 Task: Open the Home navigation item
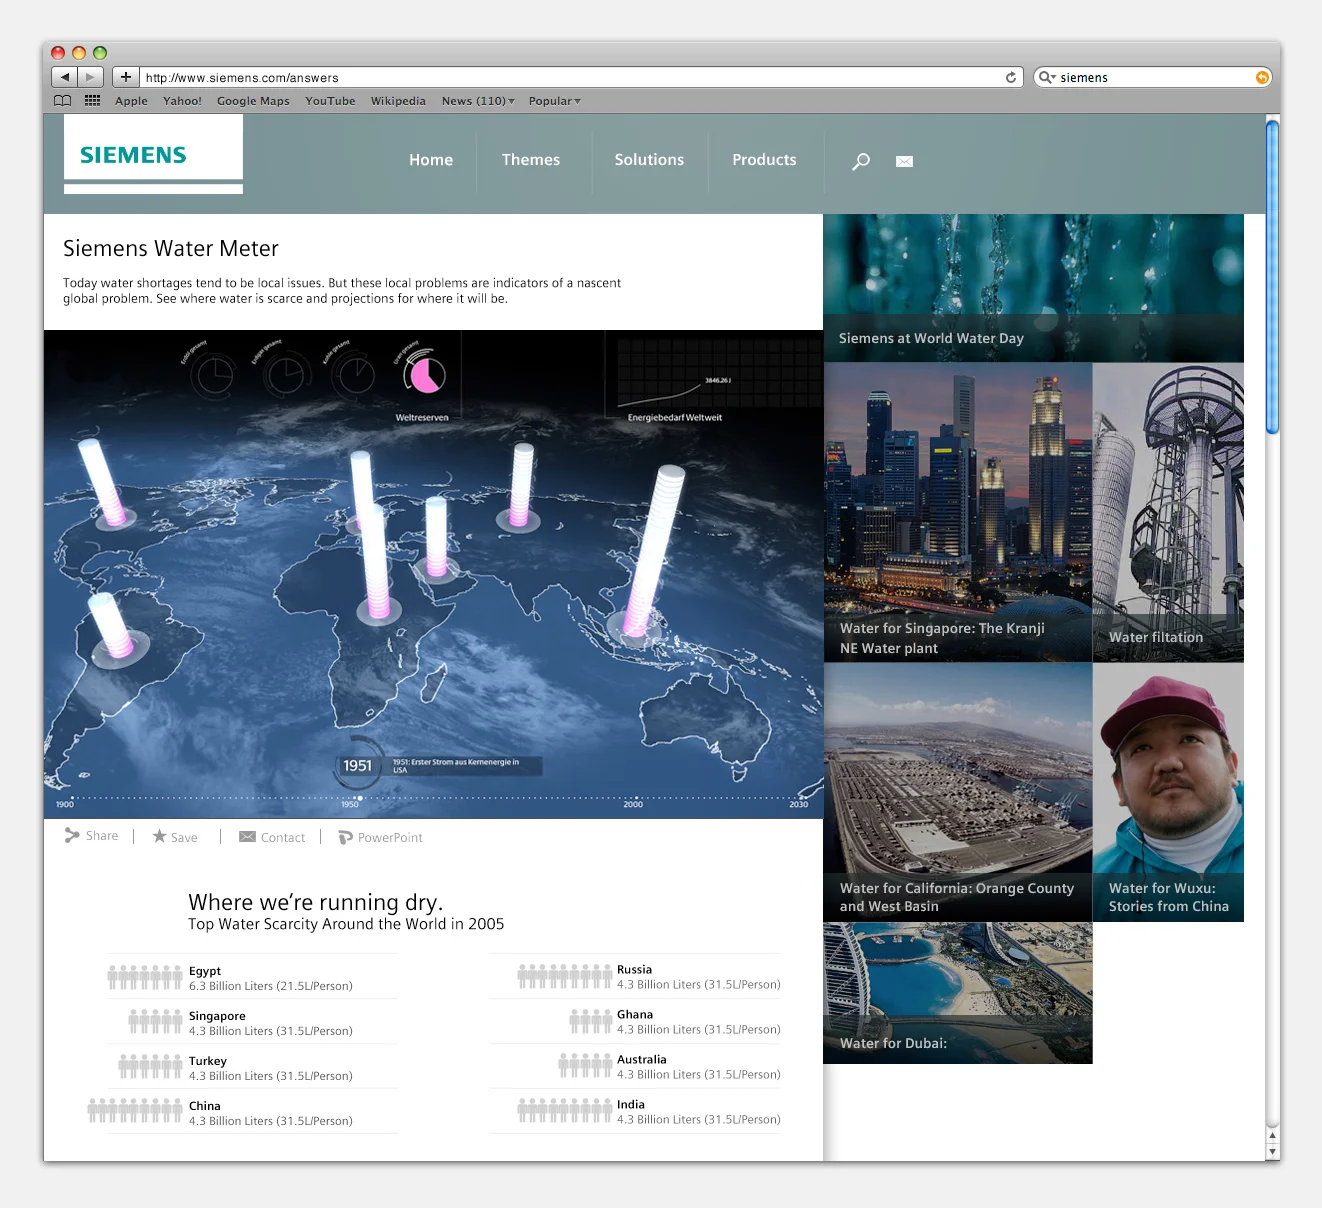pos(431,160)
